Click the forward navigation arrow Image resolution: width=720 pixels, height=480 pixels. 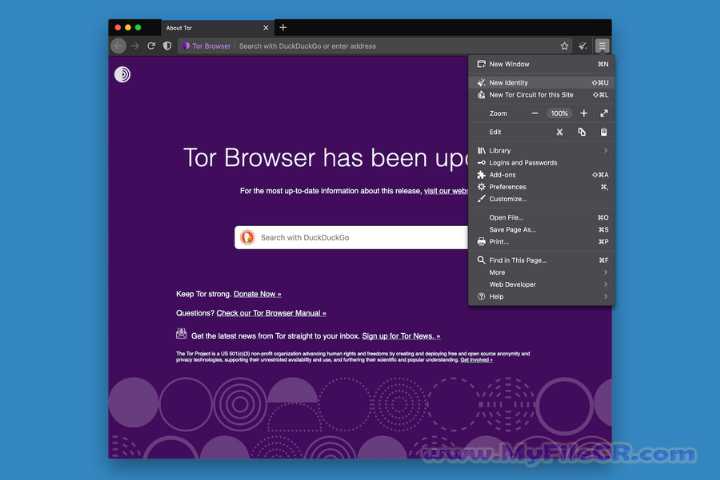(x=135, y=46)
